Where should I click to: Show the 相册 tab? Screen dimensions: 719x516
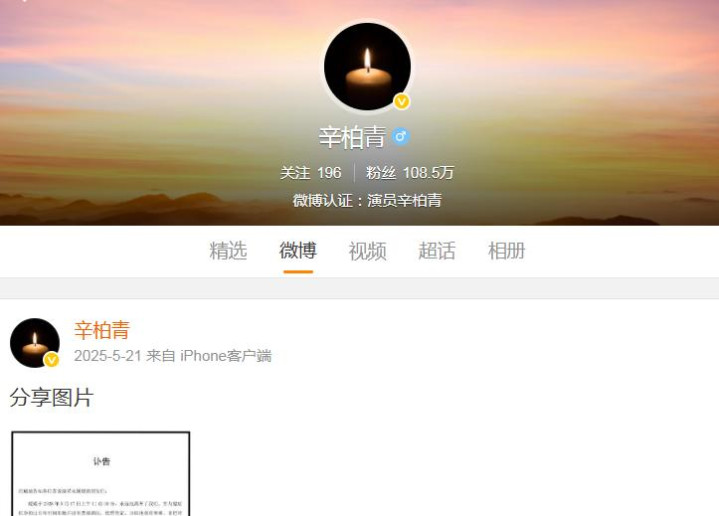tap(506, 251)
